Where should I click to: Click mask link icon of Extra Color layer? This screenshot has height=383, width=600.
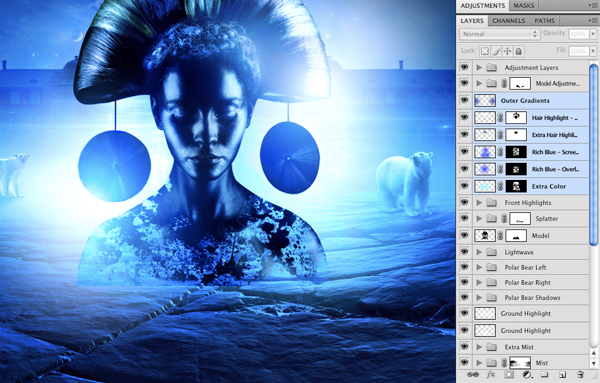click(500, 186)
